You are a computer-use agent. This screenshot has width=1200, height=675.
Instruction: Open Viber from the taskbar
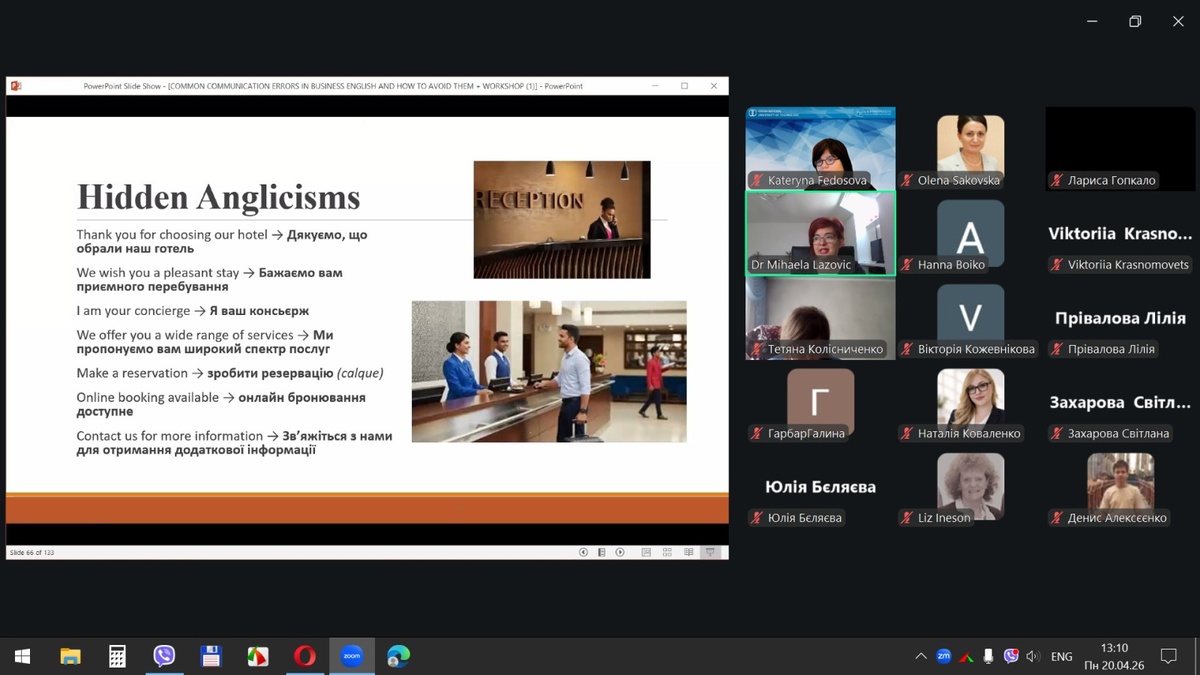pos(164,656)
